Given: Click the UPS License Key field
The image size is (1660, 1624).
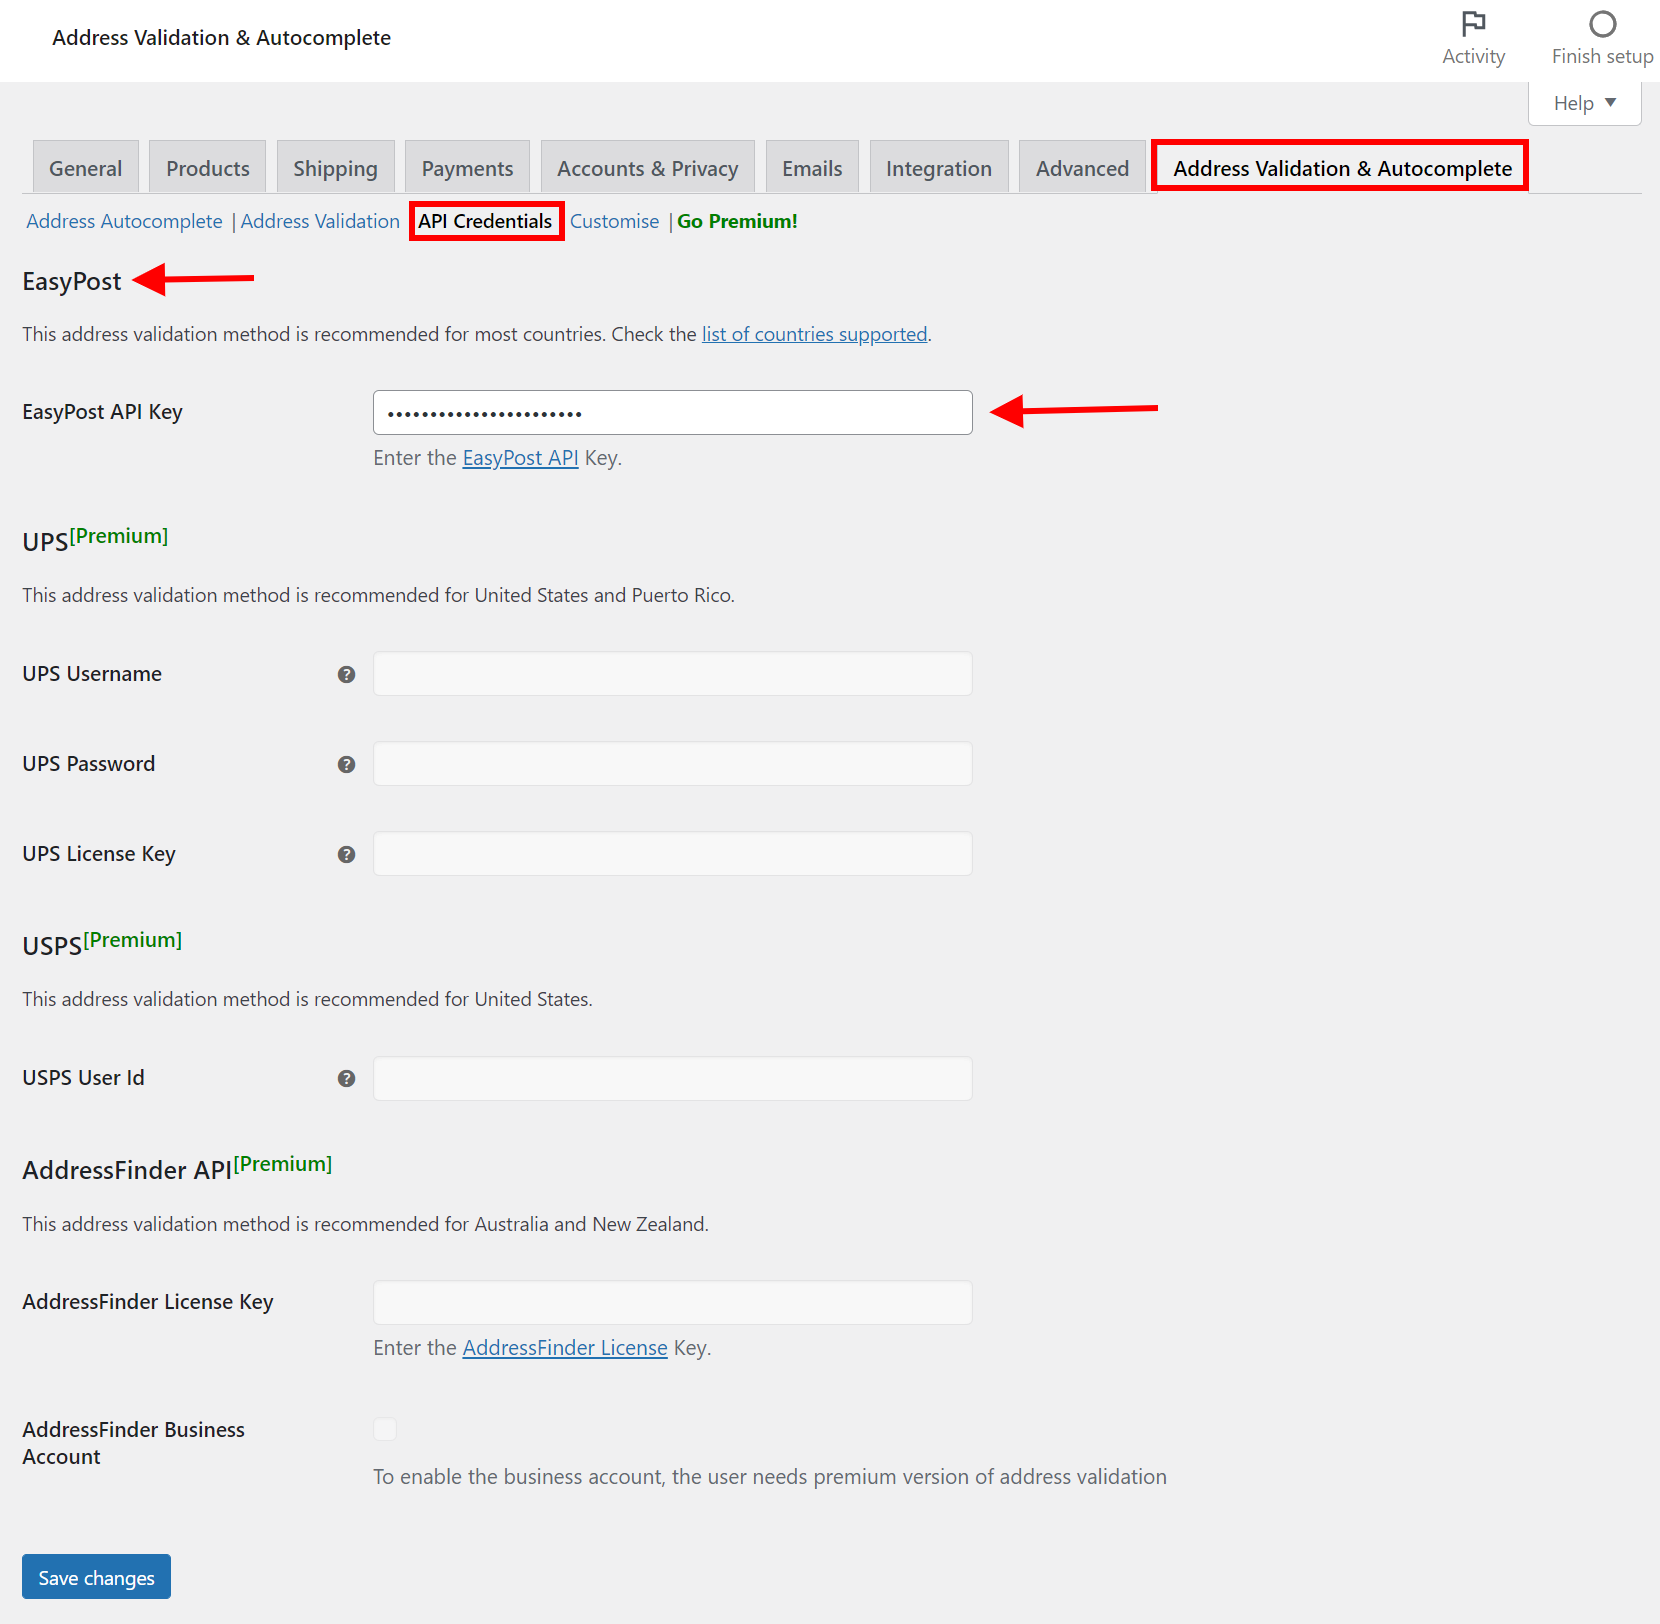Looking at the screenshot, I should 672,854.
